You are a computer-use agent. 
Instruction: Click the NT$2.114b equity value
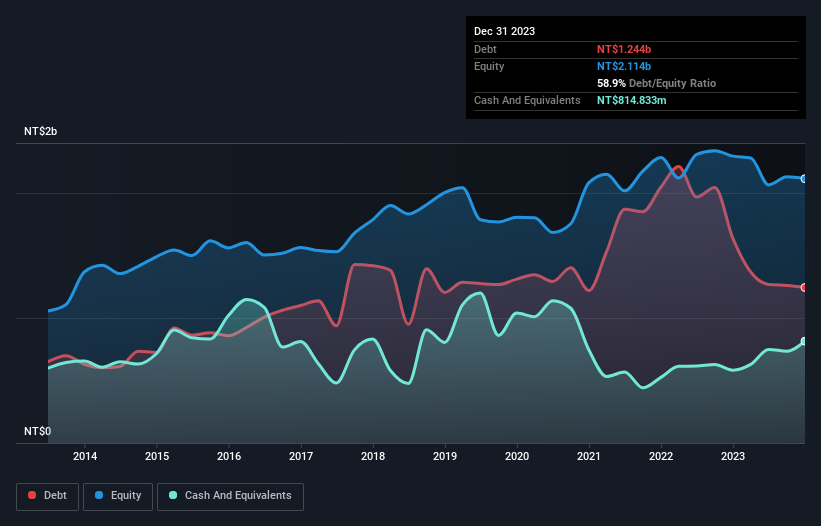coord(624,66)
